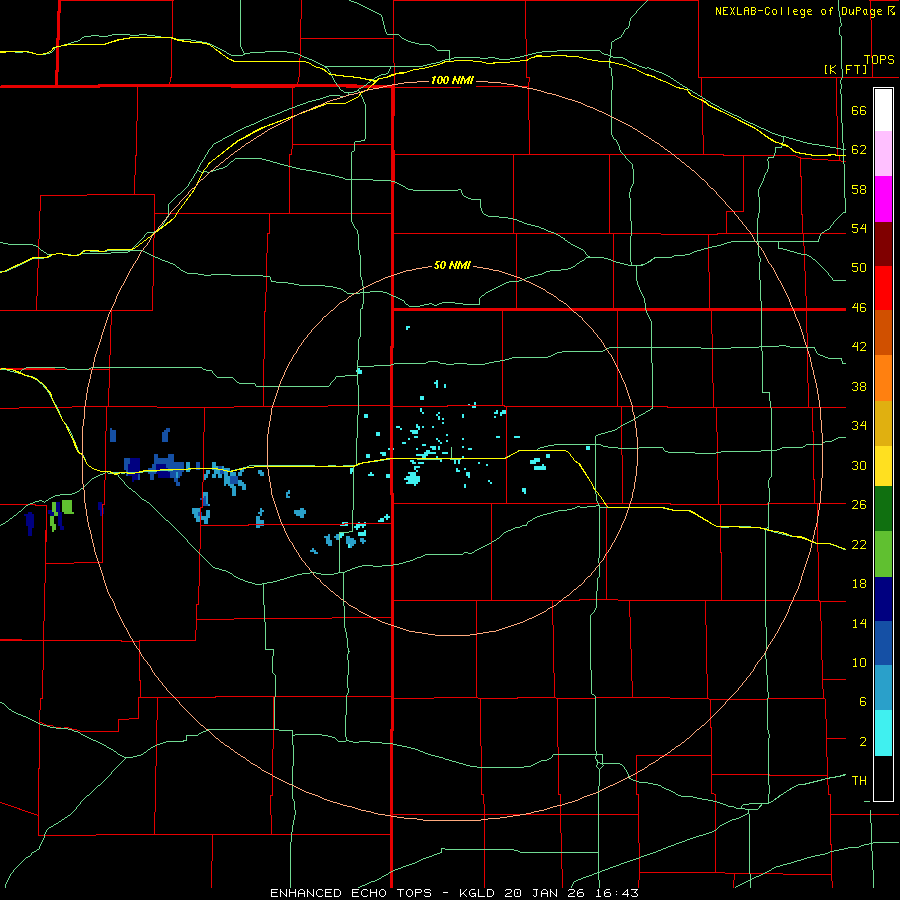Click the 66 legend label
This screenshot has height=900, width=900.
859,111
